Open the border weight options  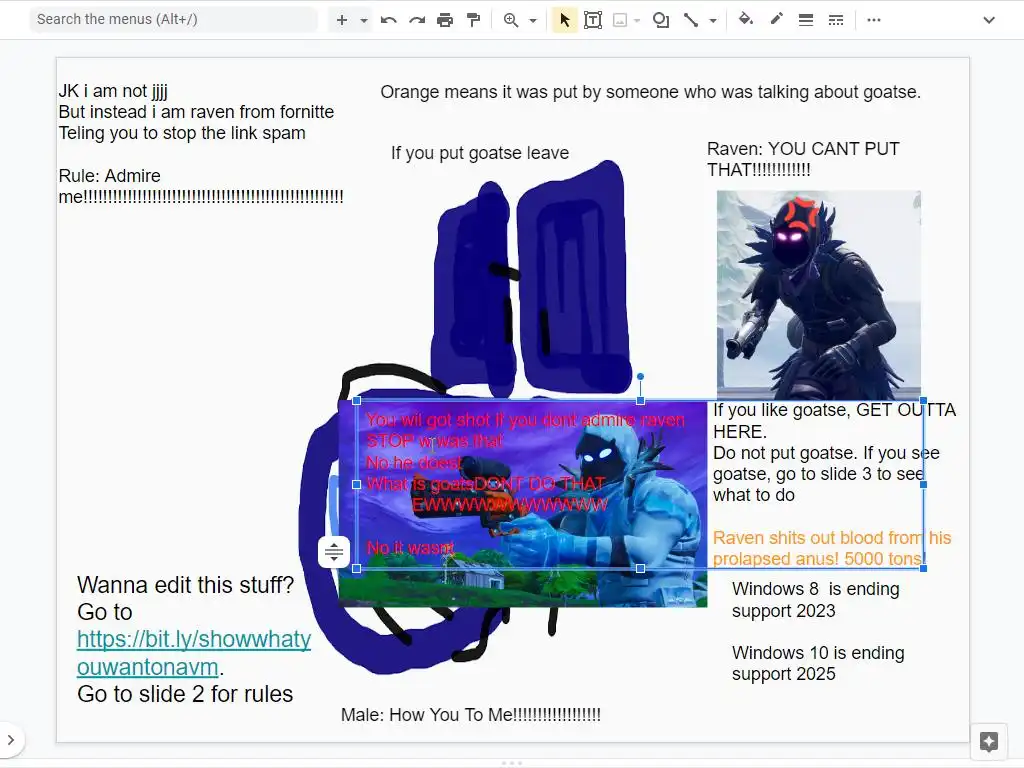tap(806, 20)
